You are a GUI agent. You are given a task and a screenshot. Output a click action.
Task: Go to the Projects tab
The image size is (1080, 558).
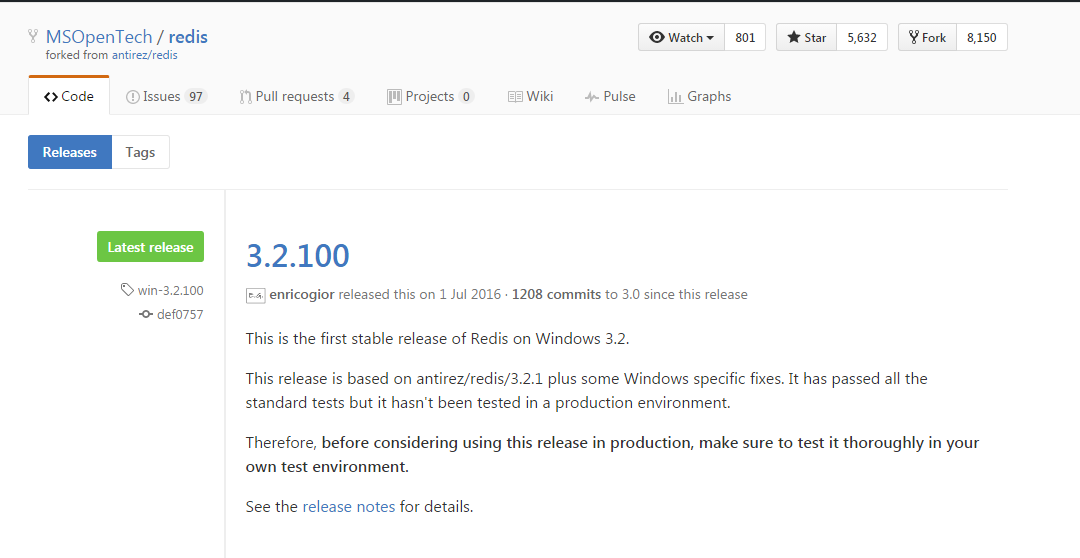click(x=430, y=96)
